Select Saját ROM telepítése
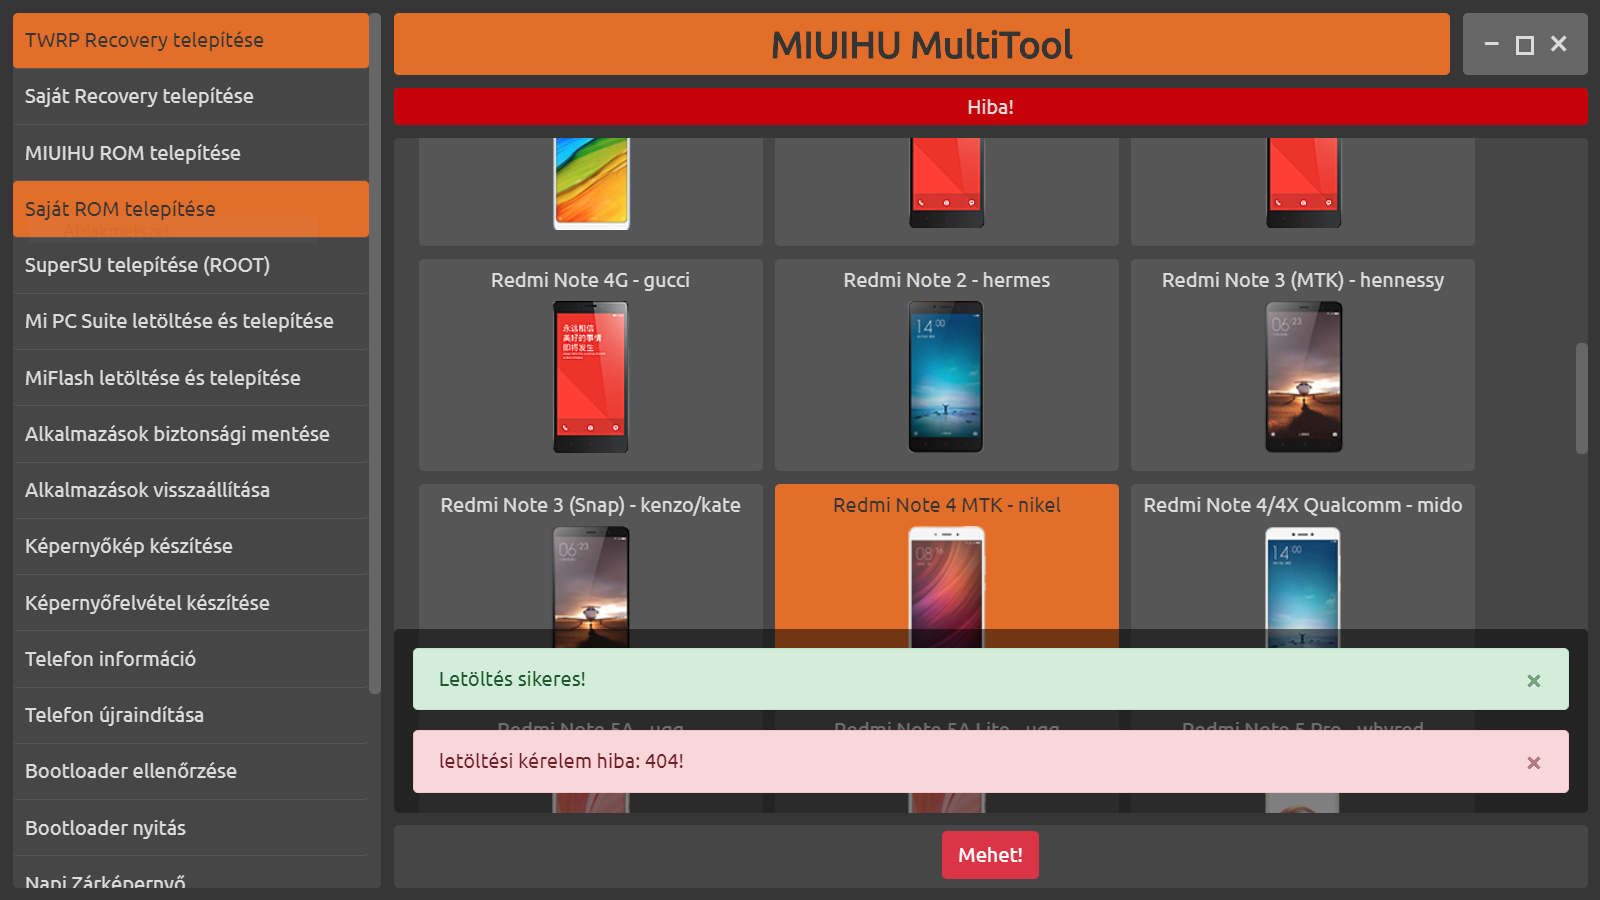 (191, 209)
